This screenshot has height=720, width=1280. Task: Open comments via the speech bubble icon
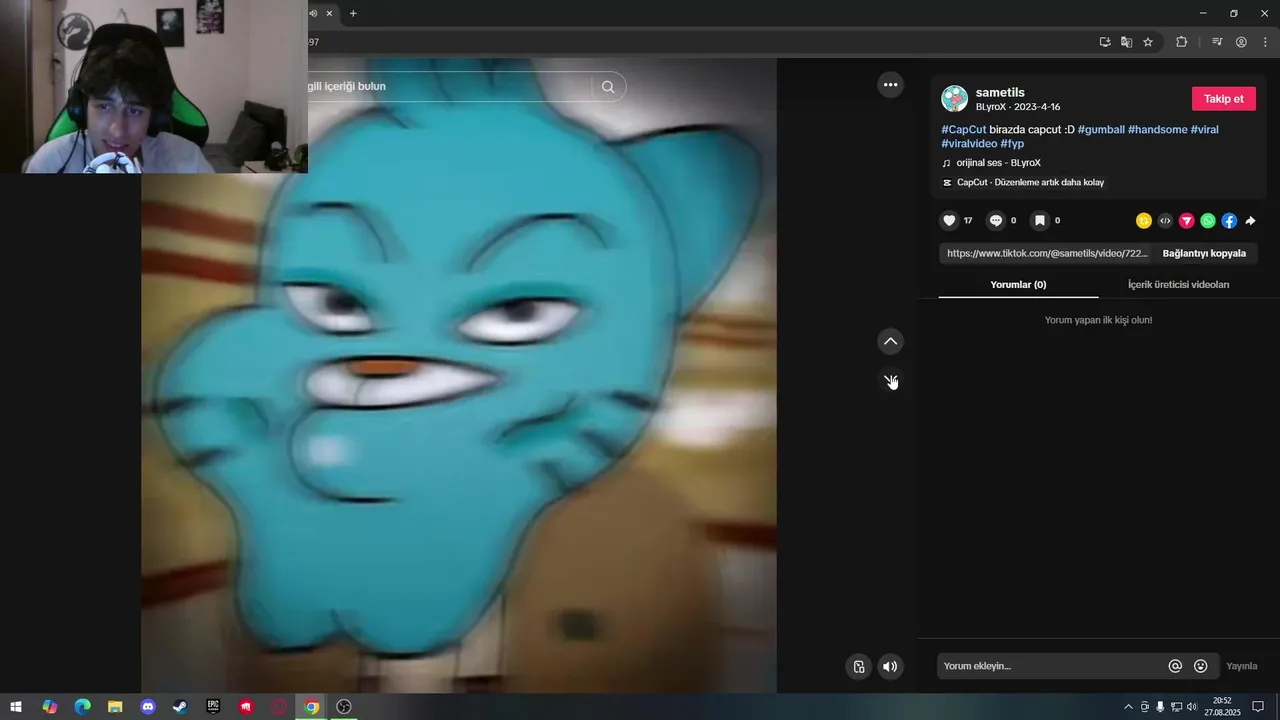(x=995, y=221)
